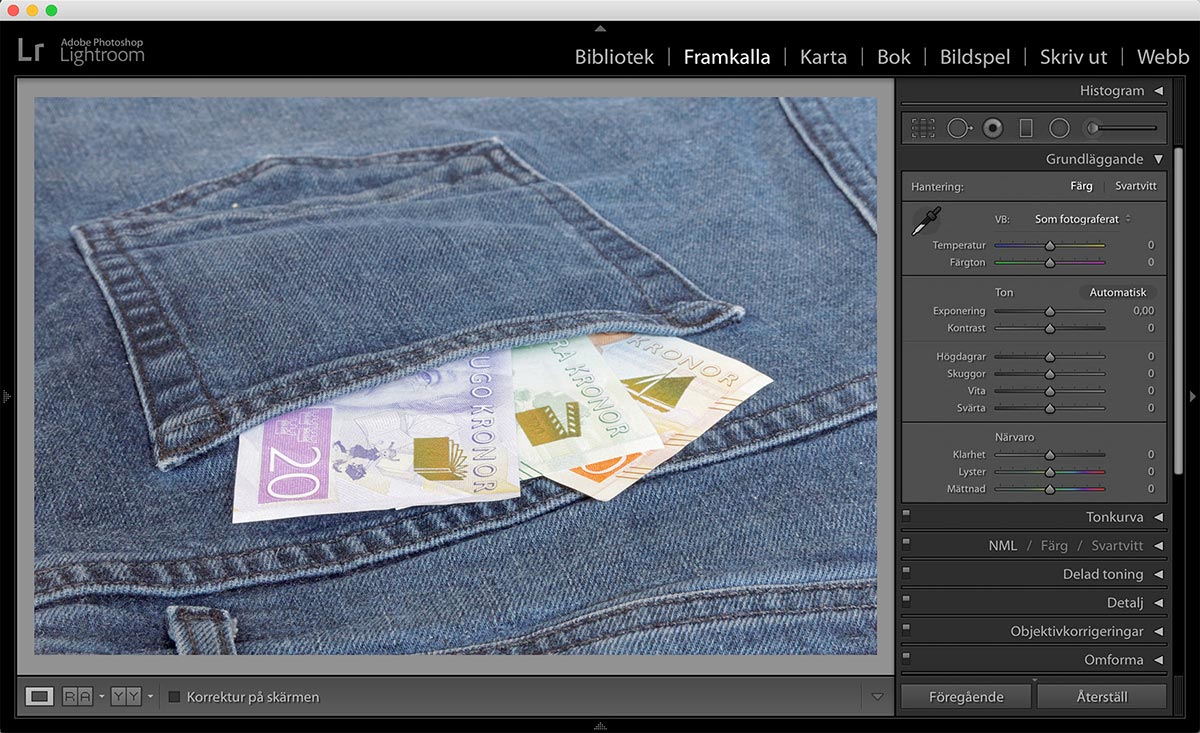1200x733 pixels.
Task: Switch to the Bildspel module
Action: tap(975, 57)
